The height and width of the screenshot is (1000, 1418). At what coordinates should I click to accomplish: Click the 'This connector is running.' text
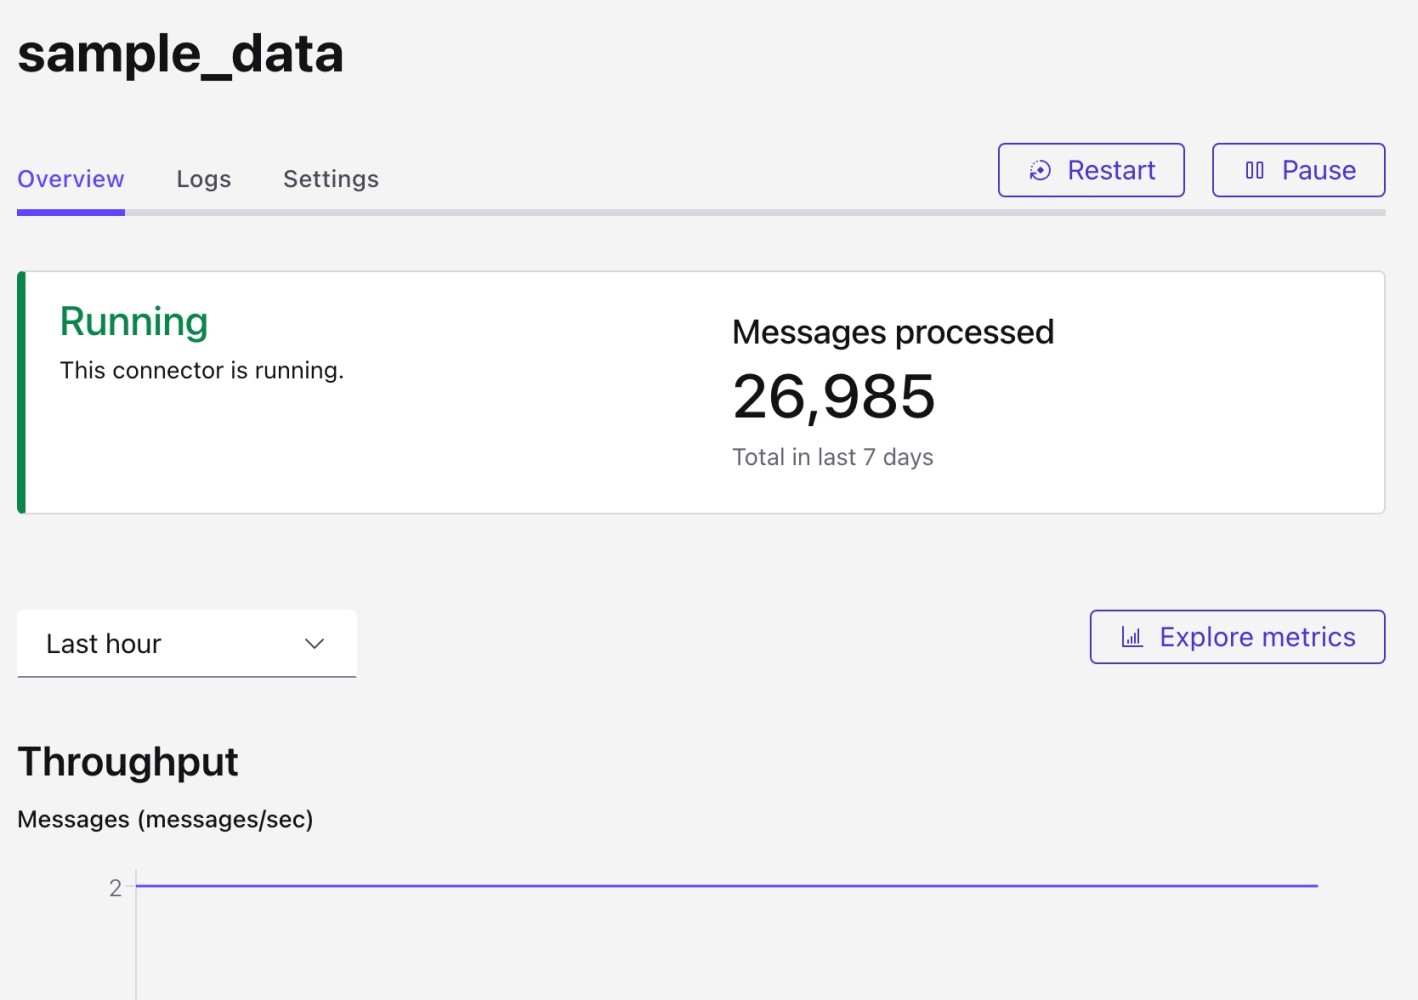(202, 371)
